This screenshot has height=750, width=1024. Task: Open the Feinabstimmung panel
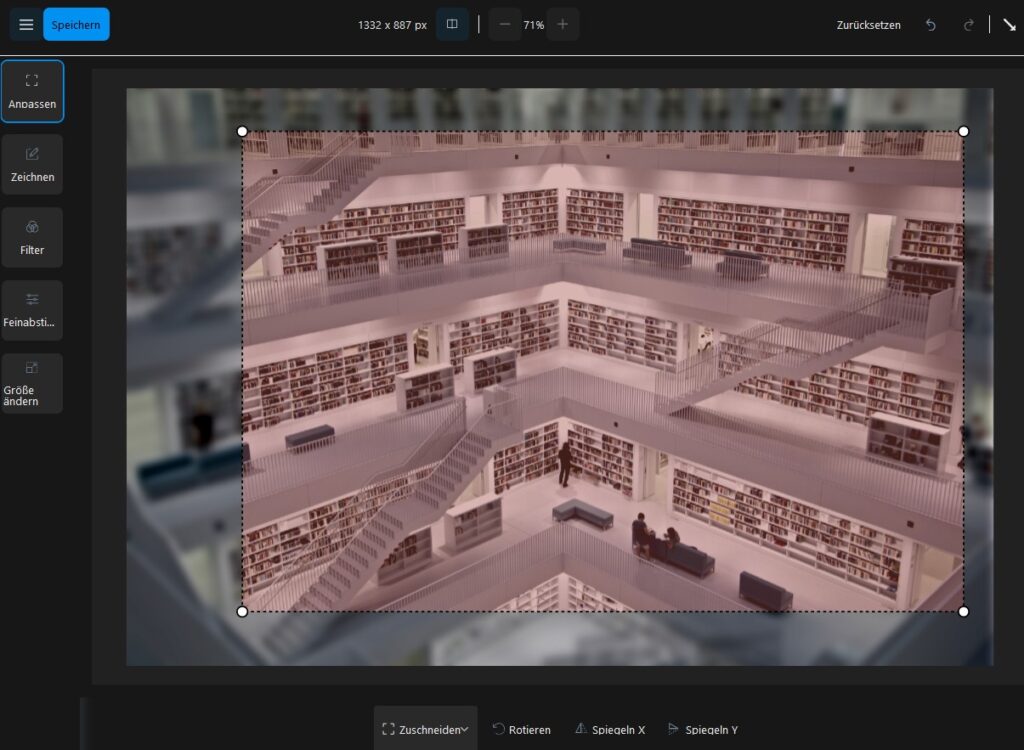(x=32, y=310)
